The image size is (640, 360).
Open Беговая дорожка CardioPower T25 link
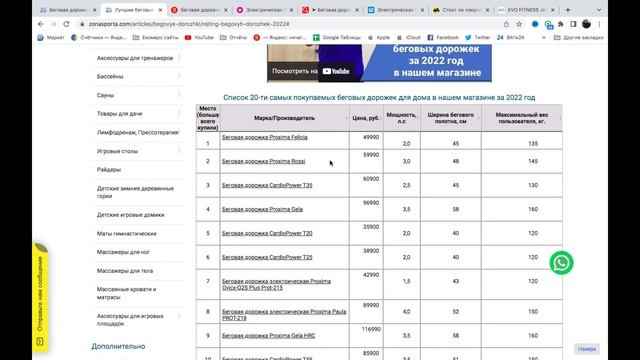click(267, 258)
